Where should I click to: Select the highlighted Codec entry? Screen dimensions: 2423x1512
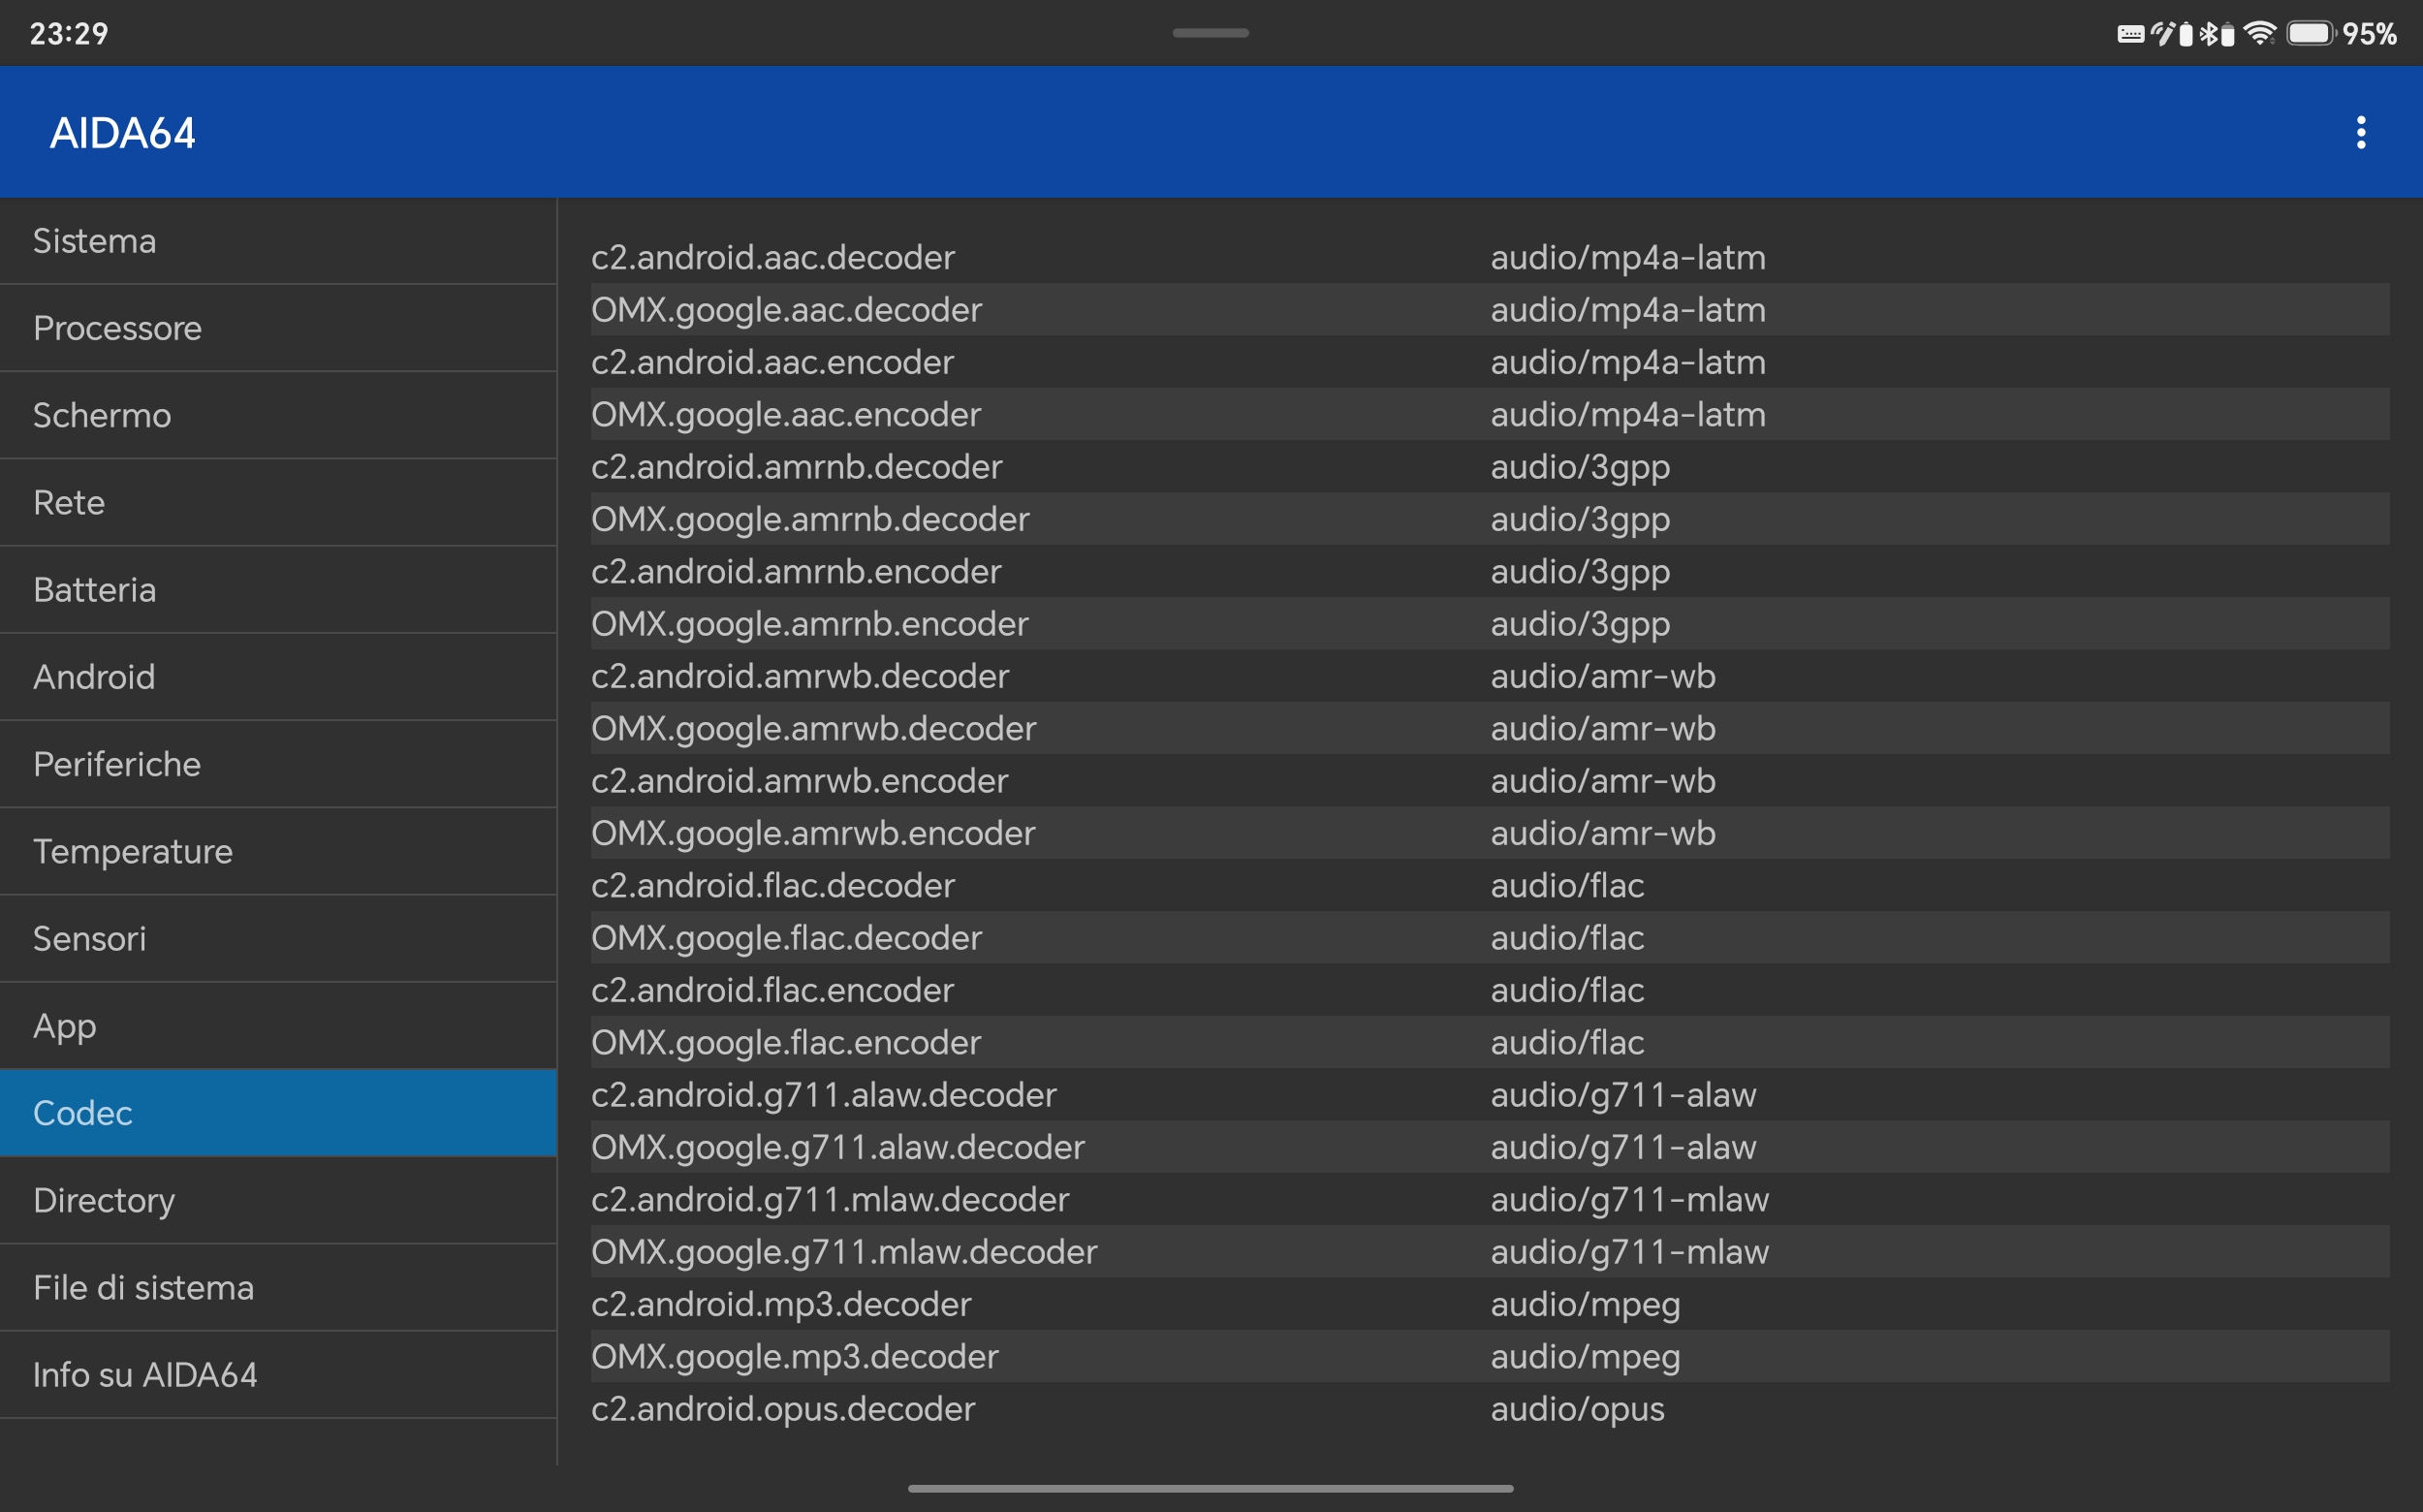click(278, 1113)
